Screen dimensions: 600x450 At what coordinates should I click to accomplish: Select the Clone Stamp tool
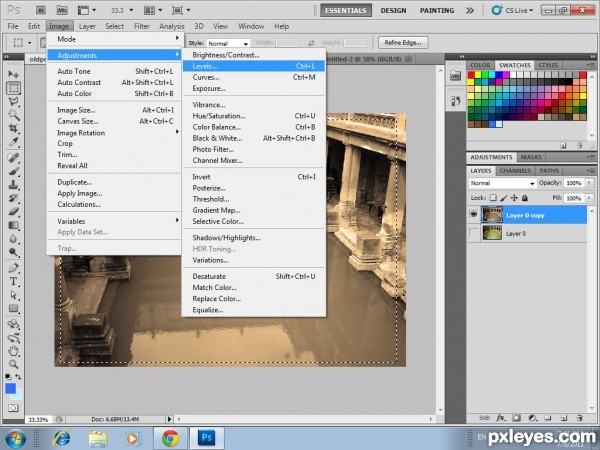coord(13,184)
